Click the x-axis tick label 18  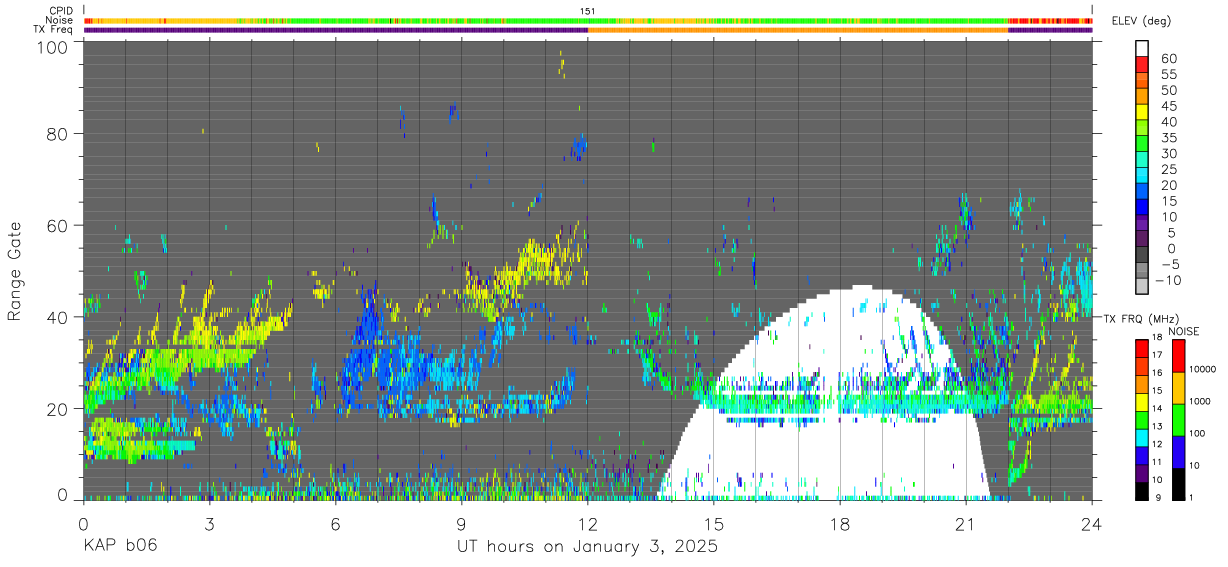[x=840, y=523]
